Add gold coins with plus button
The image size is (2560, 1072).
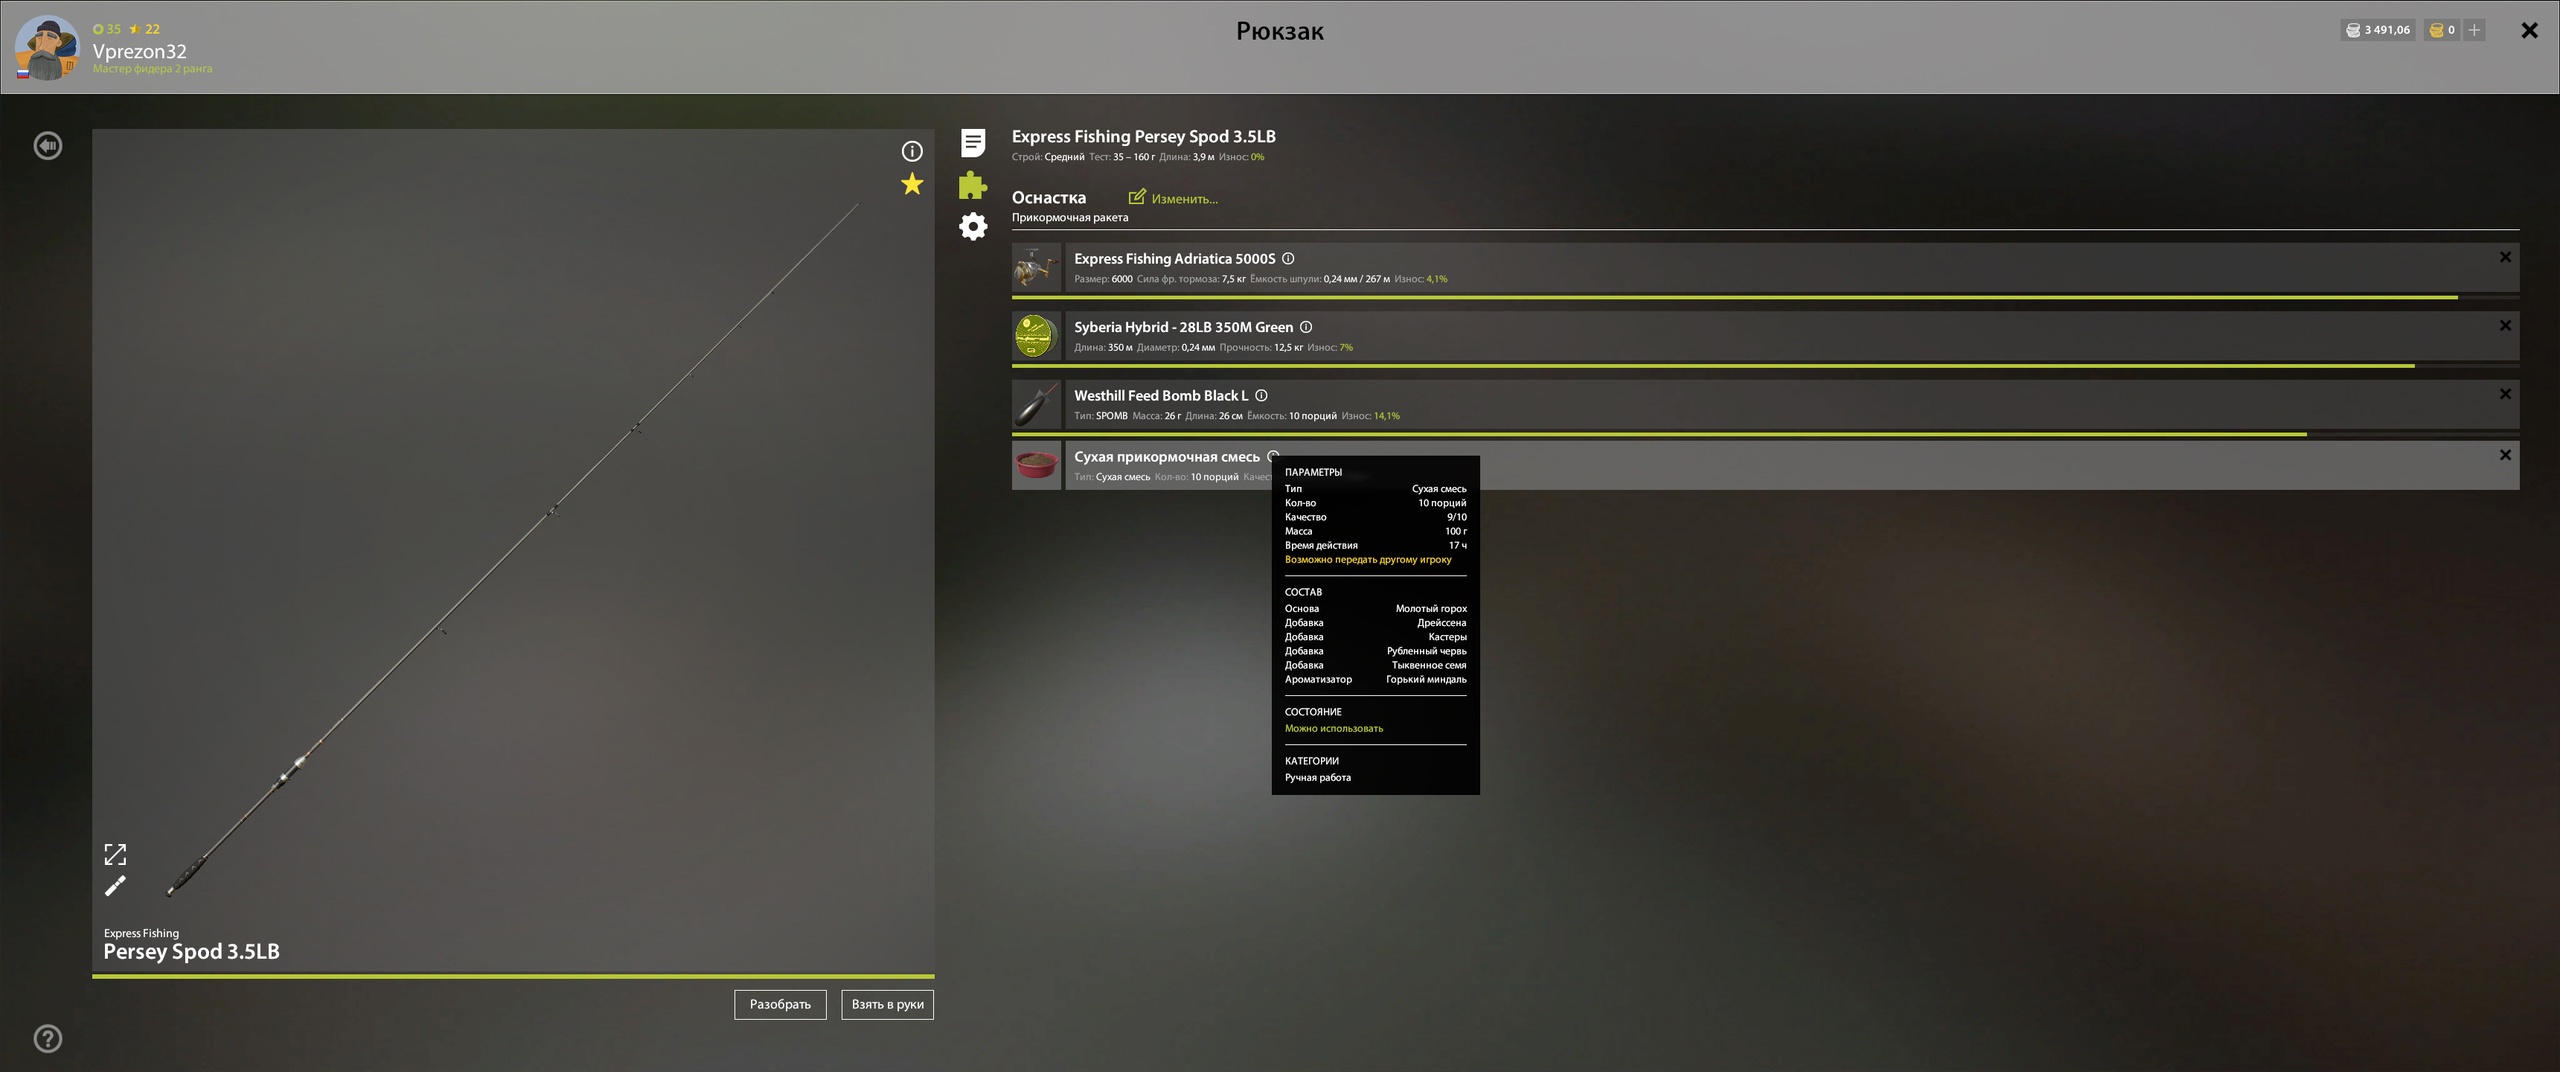point(2474,30)
